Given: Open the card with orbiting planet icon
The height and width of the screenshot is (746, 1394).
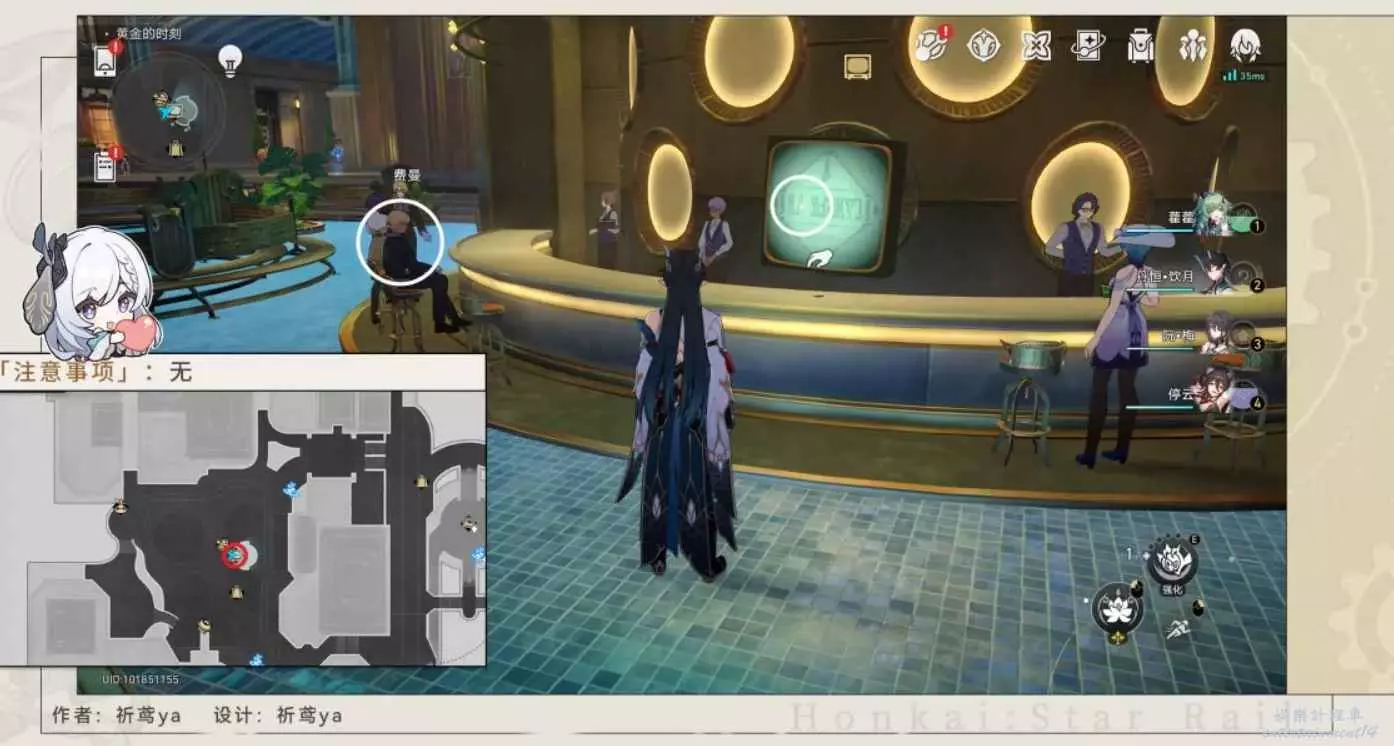Looking at the screenshot, I should [x=1087, y=45].
